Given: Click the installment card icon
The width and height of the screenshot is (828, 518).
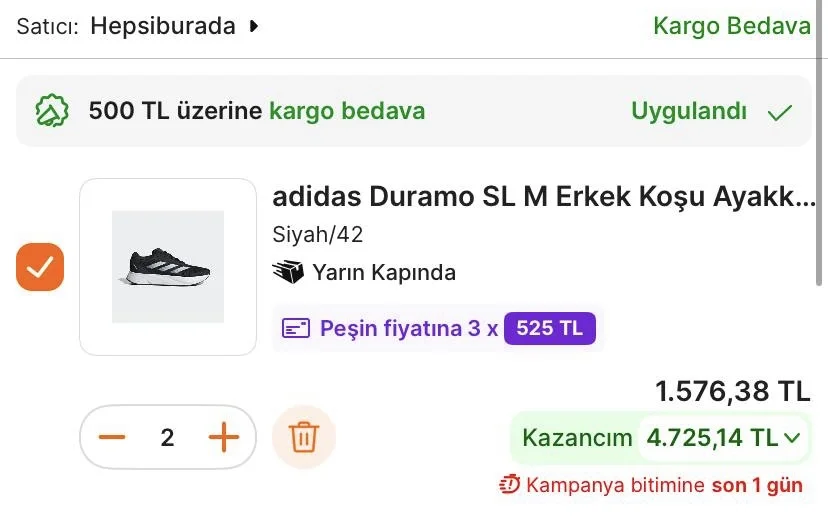Looking at the screenshot, I should coord(295,328).
